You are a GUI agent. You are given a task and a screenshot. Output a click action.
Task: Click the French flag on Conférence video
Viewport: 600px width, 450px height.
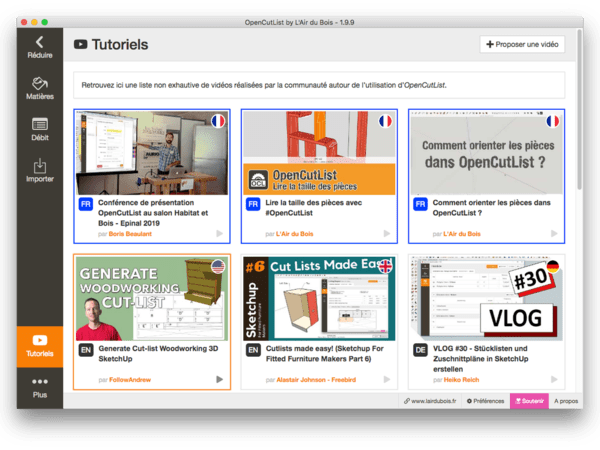point(218,121)
